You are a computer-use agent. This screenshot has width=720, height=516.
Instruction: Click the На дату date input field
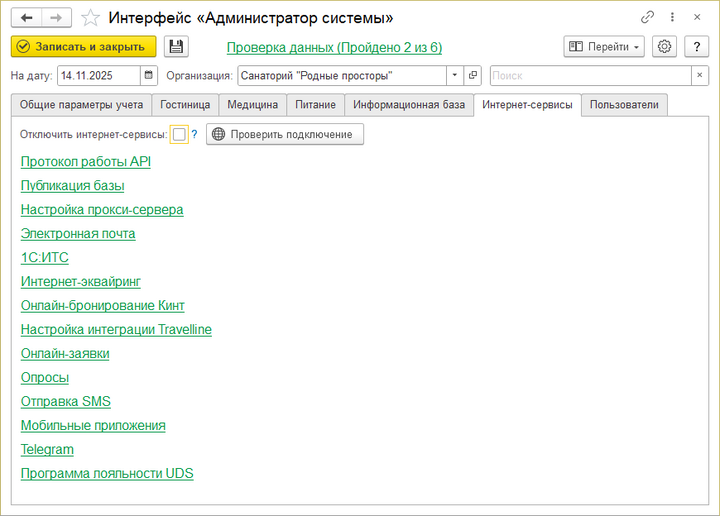pos(99,75)
